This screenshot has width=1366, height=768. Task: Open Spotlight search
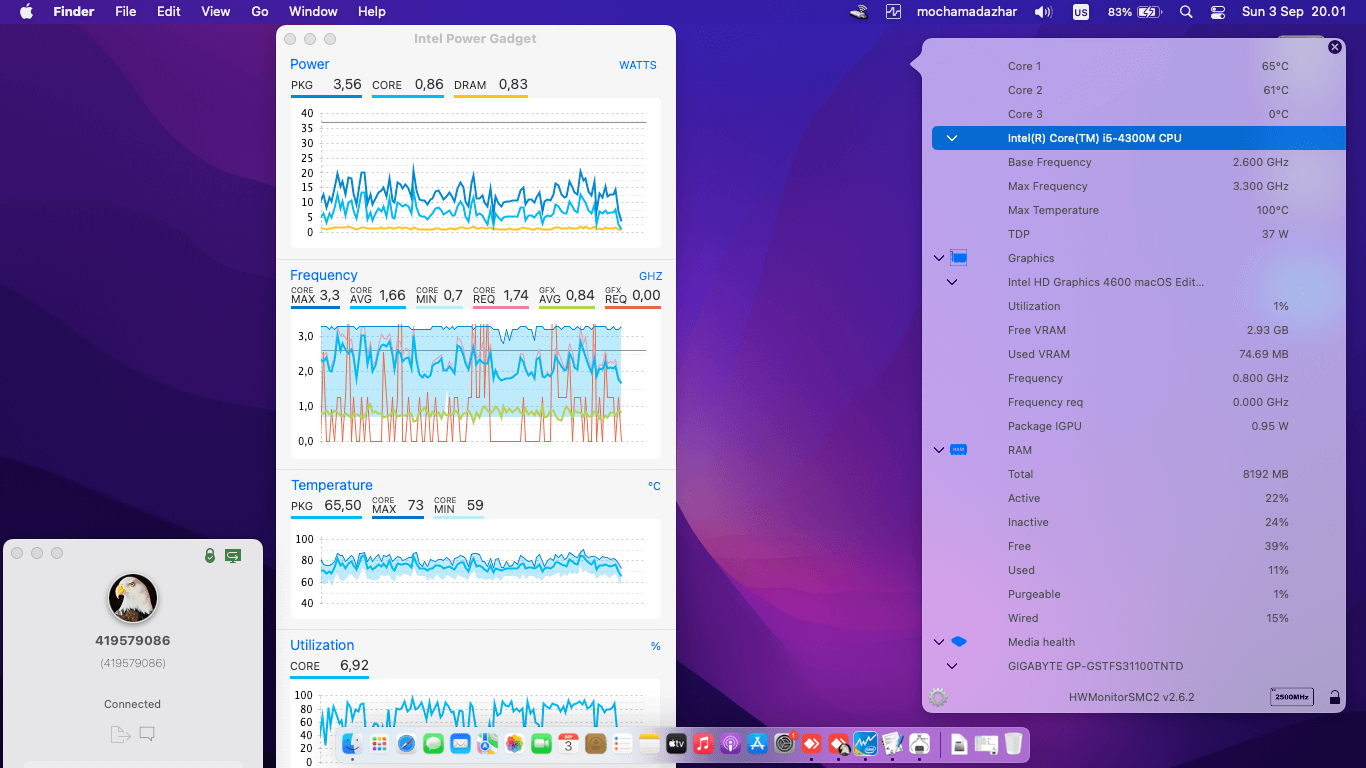[x=1186, y=12]
